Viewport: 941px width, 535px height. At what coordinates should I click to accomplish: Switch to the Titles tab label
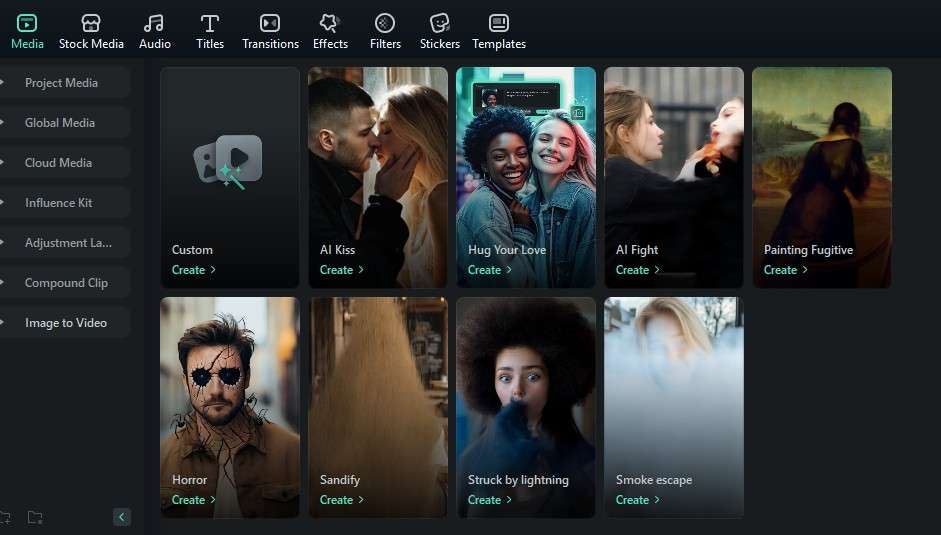coord(210,44)
